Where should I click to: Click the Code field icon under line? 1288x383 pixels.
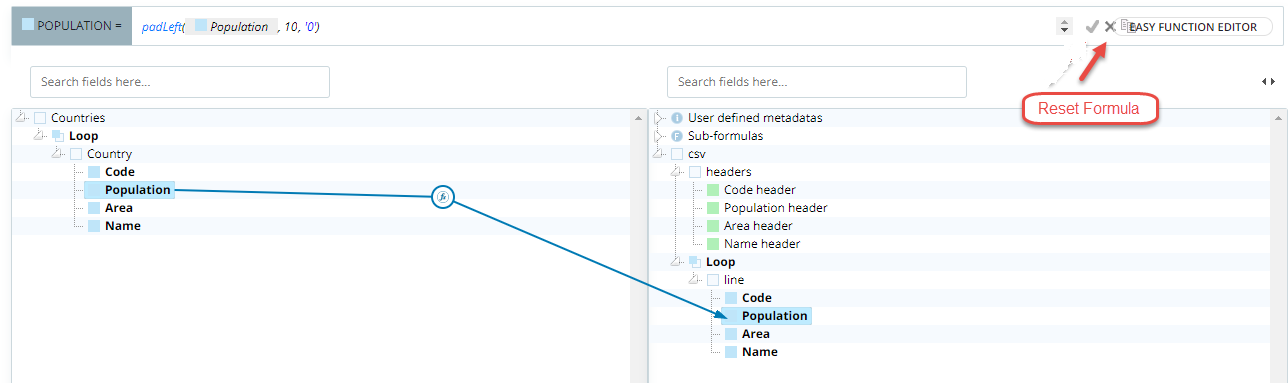(x=731, y=298)
